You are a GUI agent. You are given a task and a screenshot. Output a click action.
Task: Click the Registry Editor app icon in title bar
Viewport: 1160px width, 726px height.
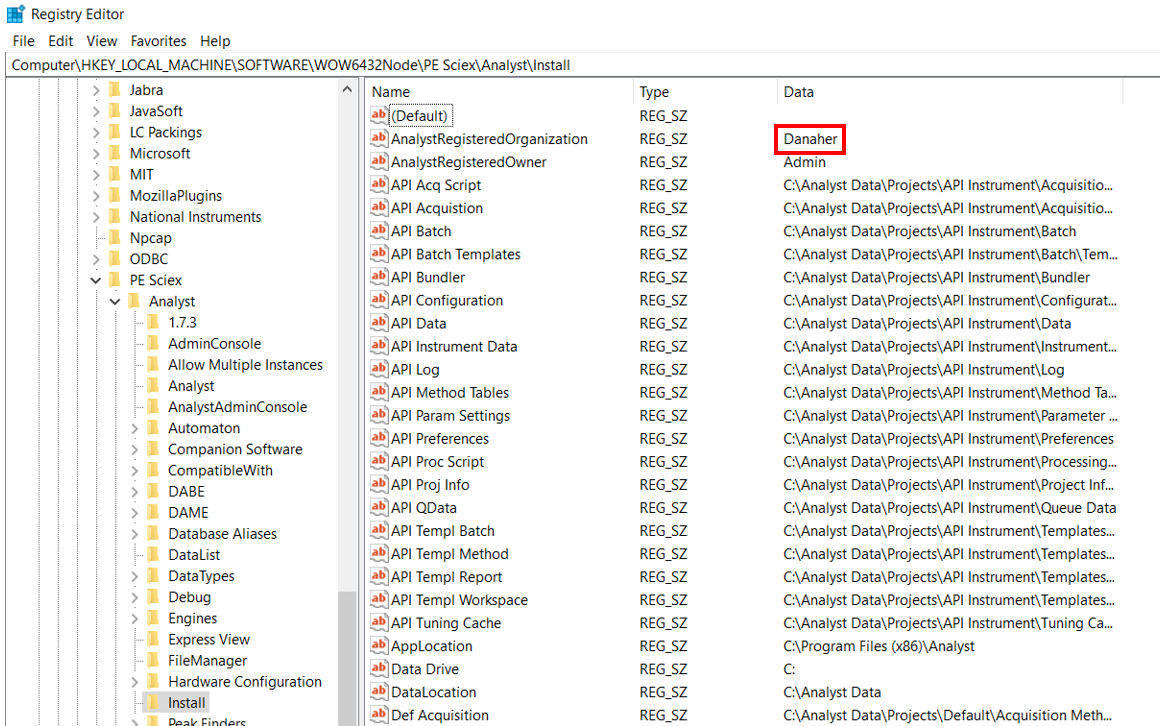point(15,13)
